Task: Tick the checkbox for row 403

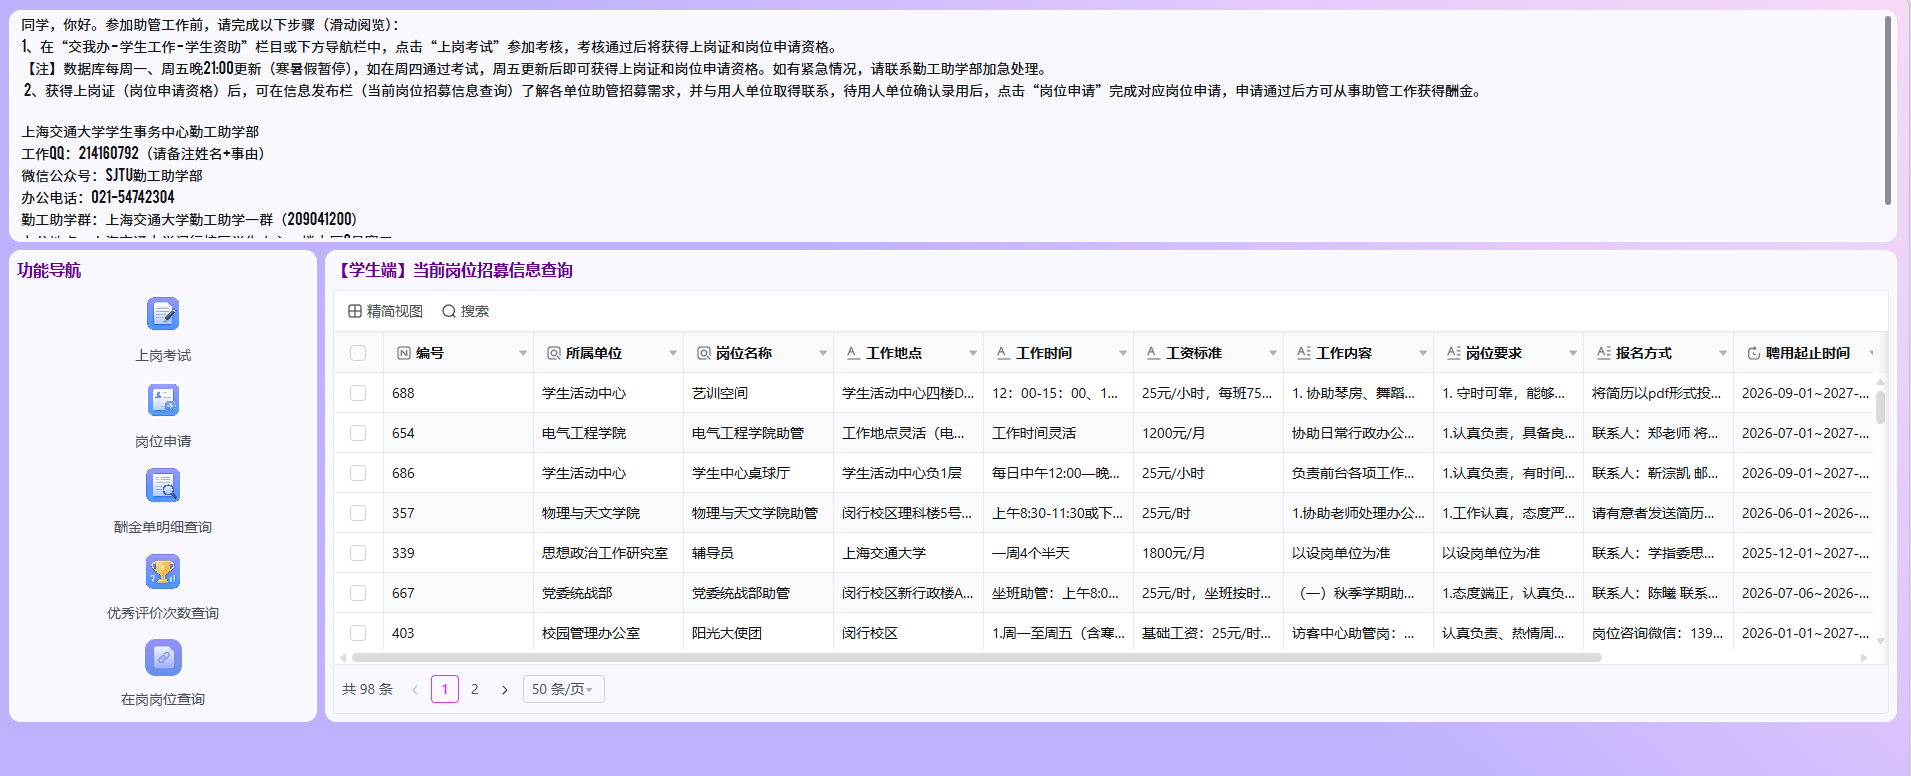Action: click(x=358, y=633)
